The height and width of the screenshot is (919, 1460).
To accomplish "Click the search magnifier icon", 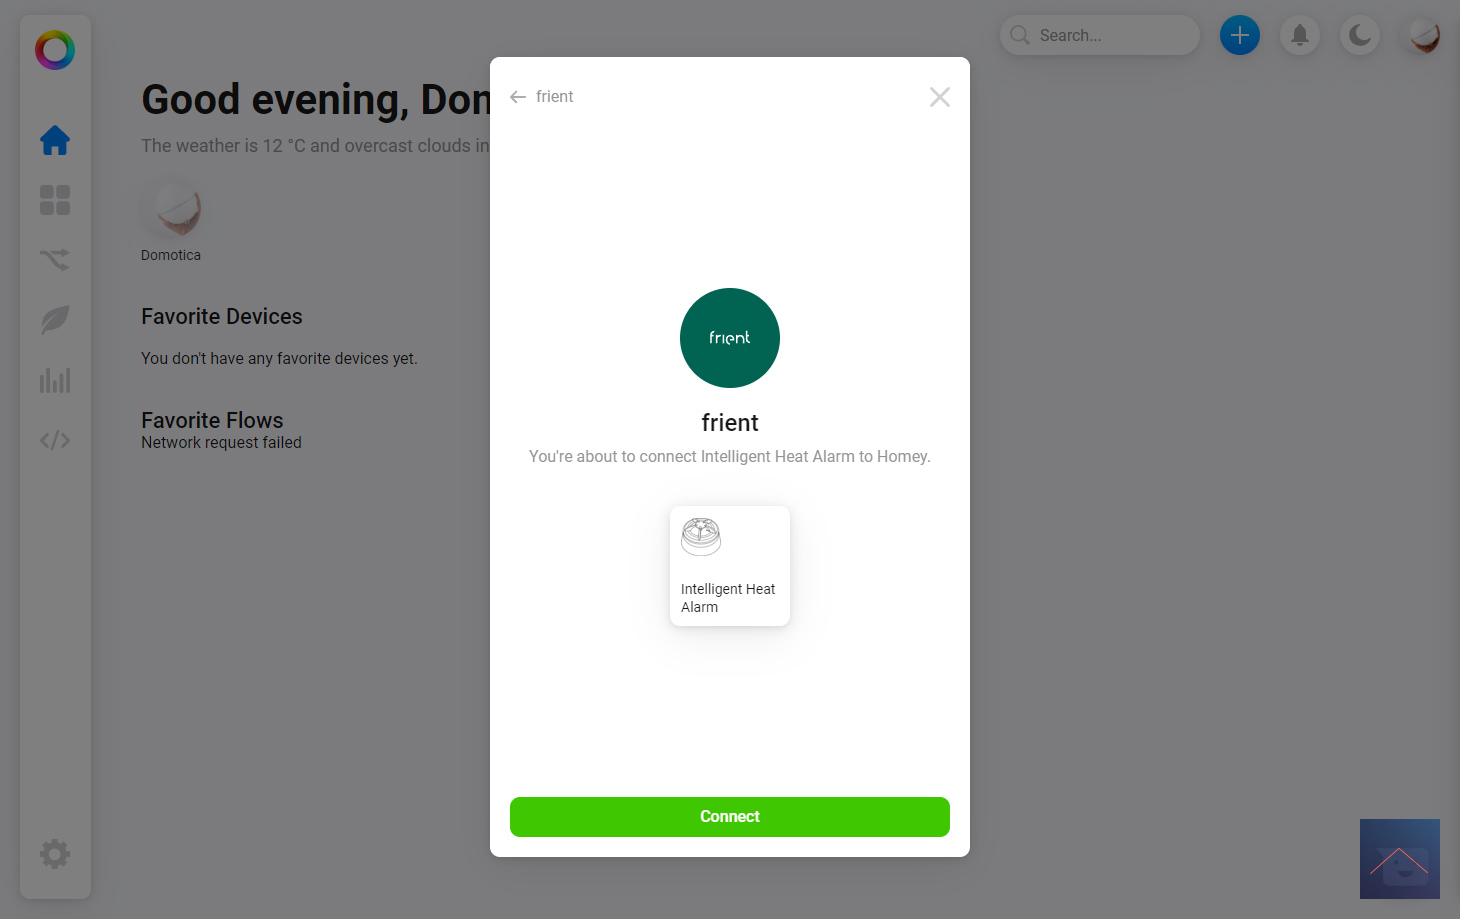I will [x=1020, y=35].
